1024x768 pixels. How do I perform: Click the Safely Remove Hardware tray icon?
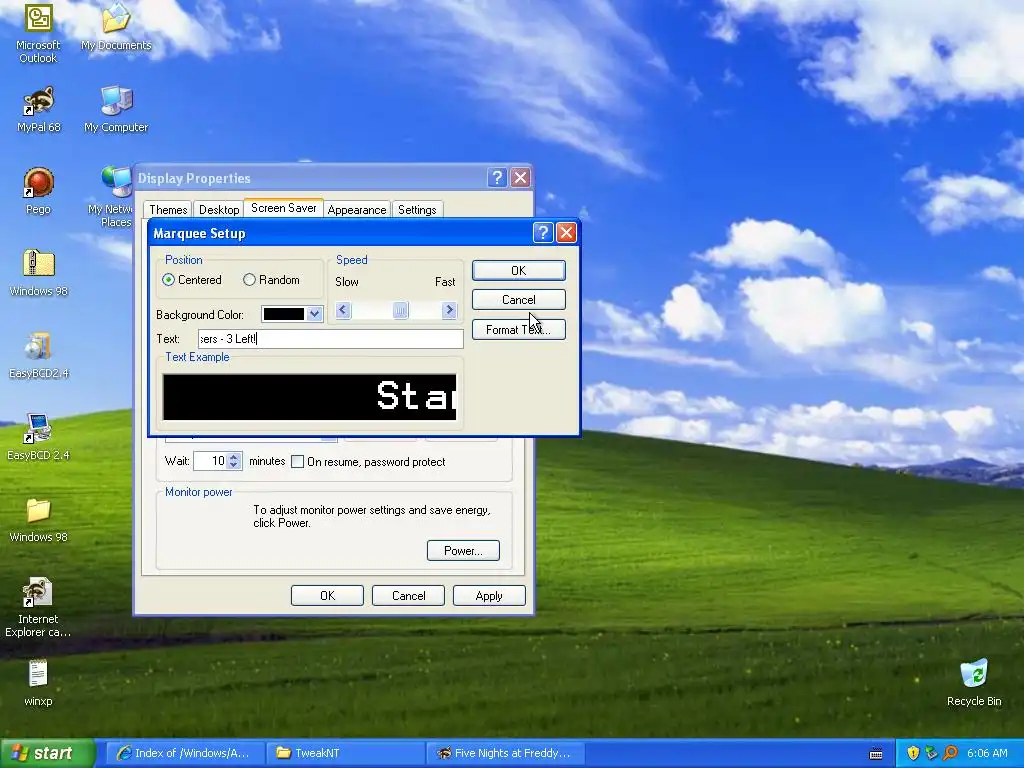(931, 753)
